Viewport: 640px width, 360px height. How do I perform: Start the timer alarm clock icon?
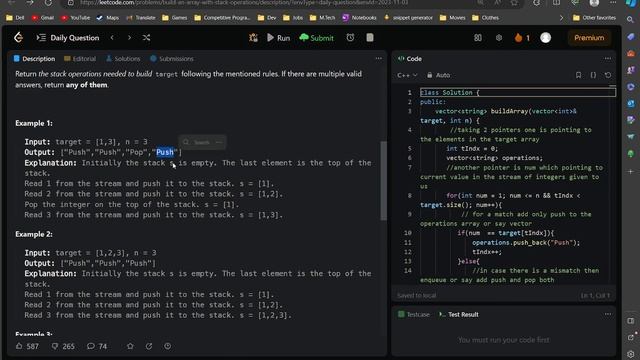[x=350, y=38]
